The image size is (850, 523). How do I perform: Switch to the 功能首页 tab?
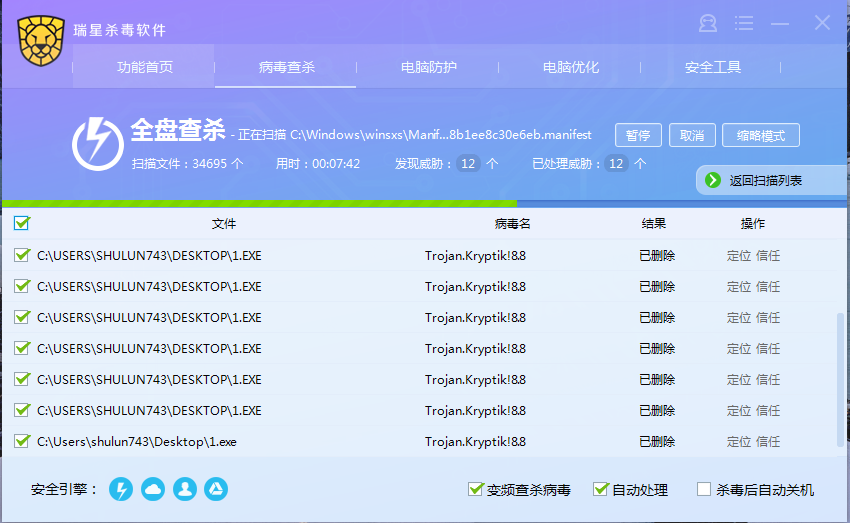pos(144,67)
